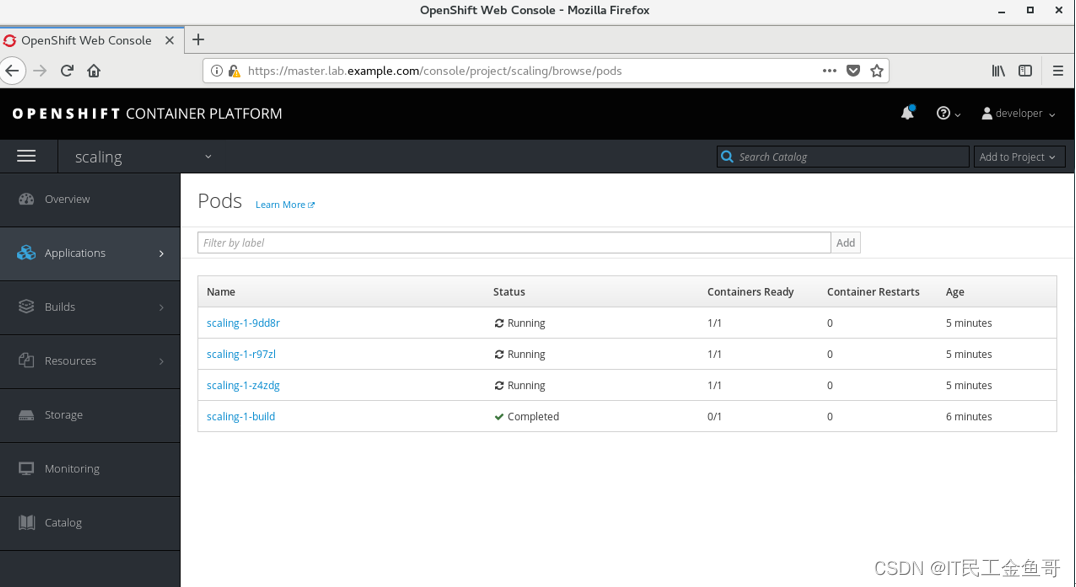The image size is (1076, 587).
Task: Click the 6 minutes age value
Action: coord(969,417)
